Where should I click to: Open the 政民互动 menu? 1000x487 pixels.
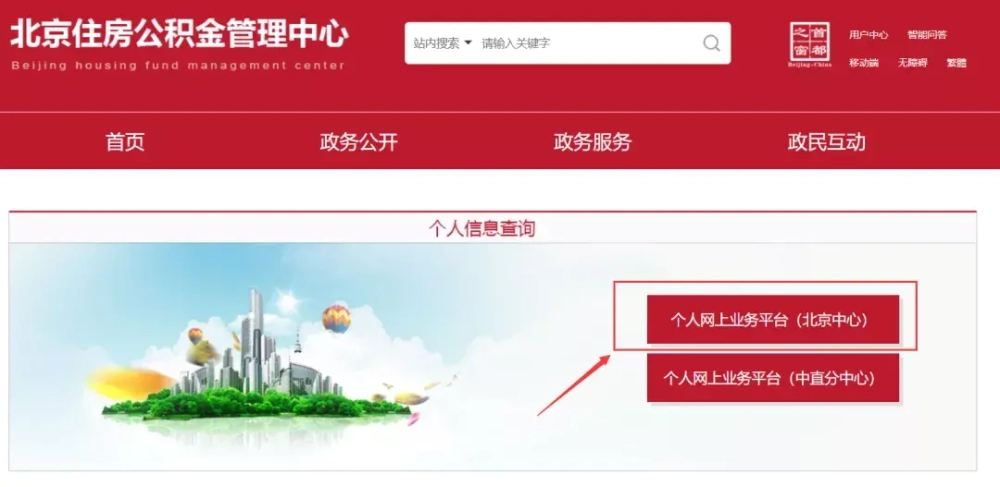pyautogui.click(x=826, y=142)
